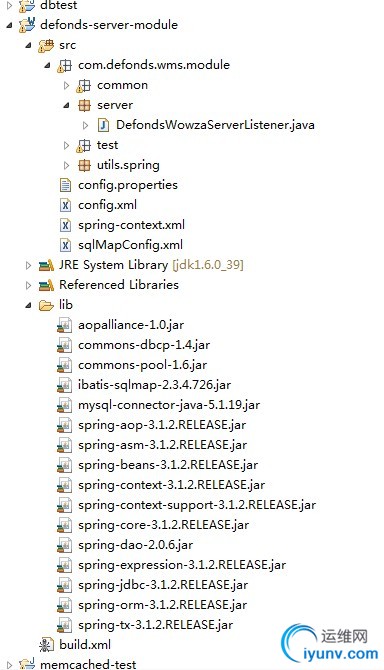
Task: Click the lib folder icon
Action: [46, 305]
